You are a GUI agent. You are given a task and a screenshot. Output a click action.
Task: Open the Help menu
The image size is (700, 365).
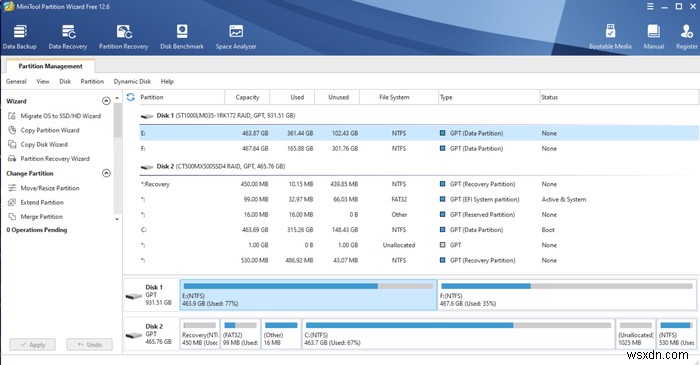click(167, 81)
